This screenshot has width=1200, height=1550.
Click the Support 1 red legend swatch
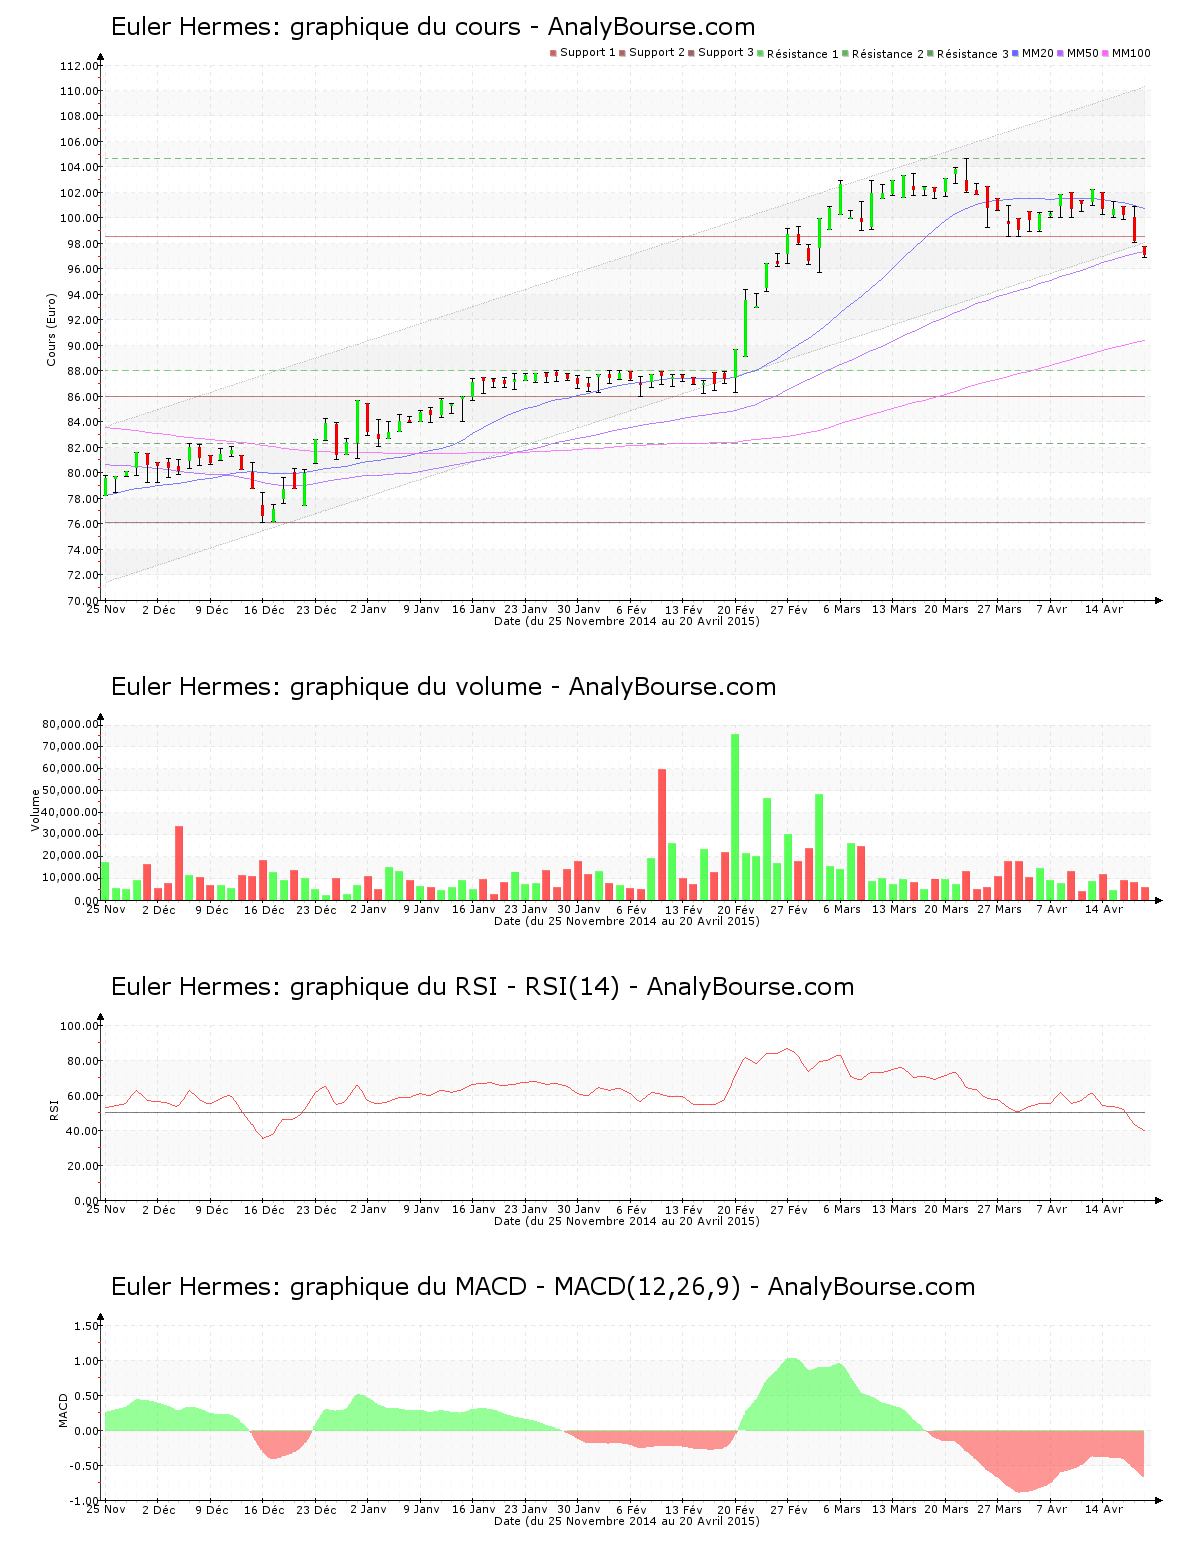click(x=553, y=53)
